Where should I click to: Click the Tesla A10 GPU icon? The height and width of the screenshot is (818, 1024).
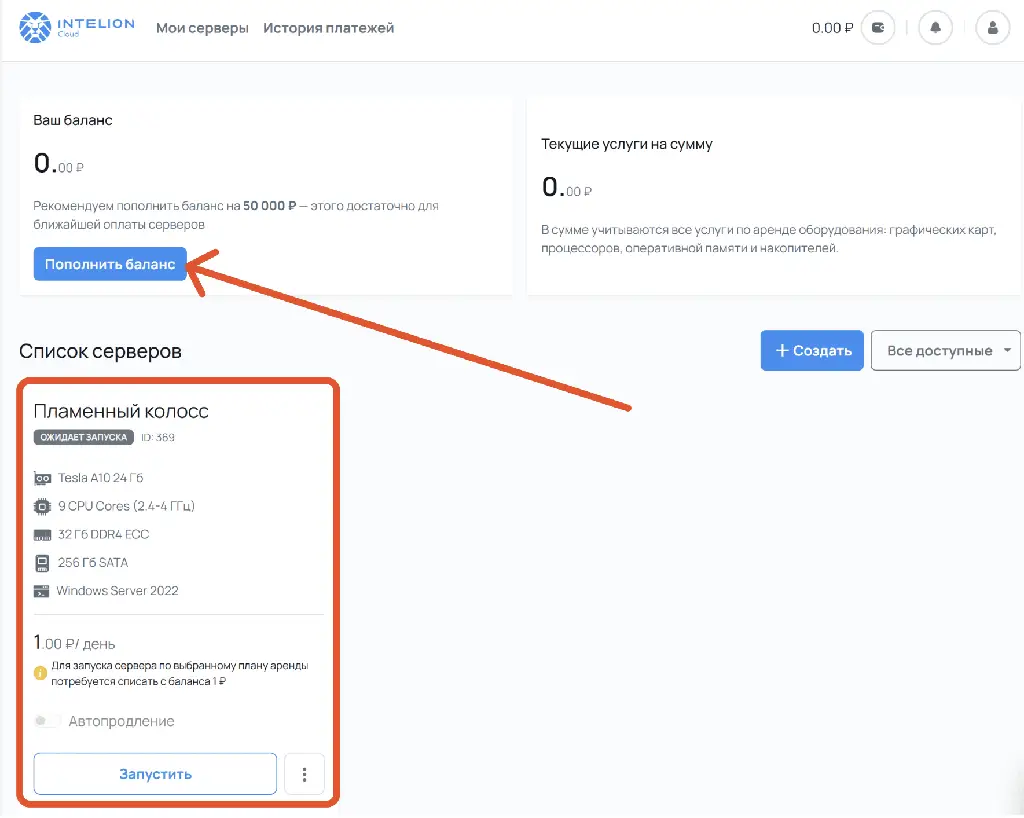(43, 478)
